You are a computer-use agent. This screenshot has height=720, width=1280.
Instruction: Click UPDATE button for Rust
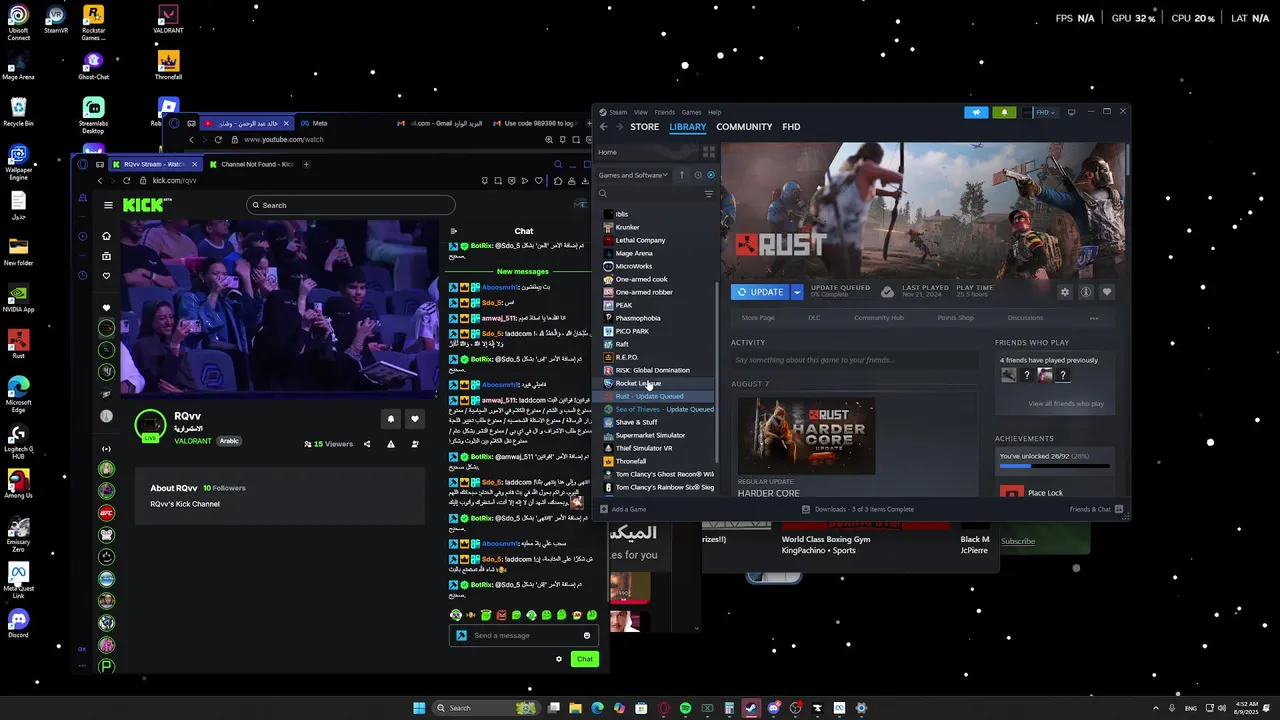tap(761, 292)
